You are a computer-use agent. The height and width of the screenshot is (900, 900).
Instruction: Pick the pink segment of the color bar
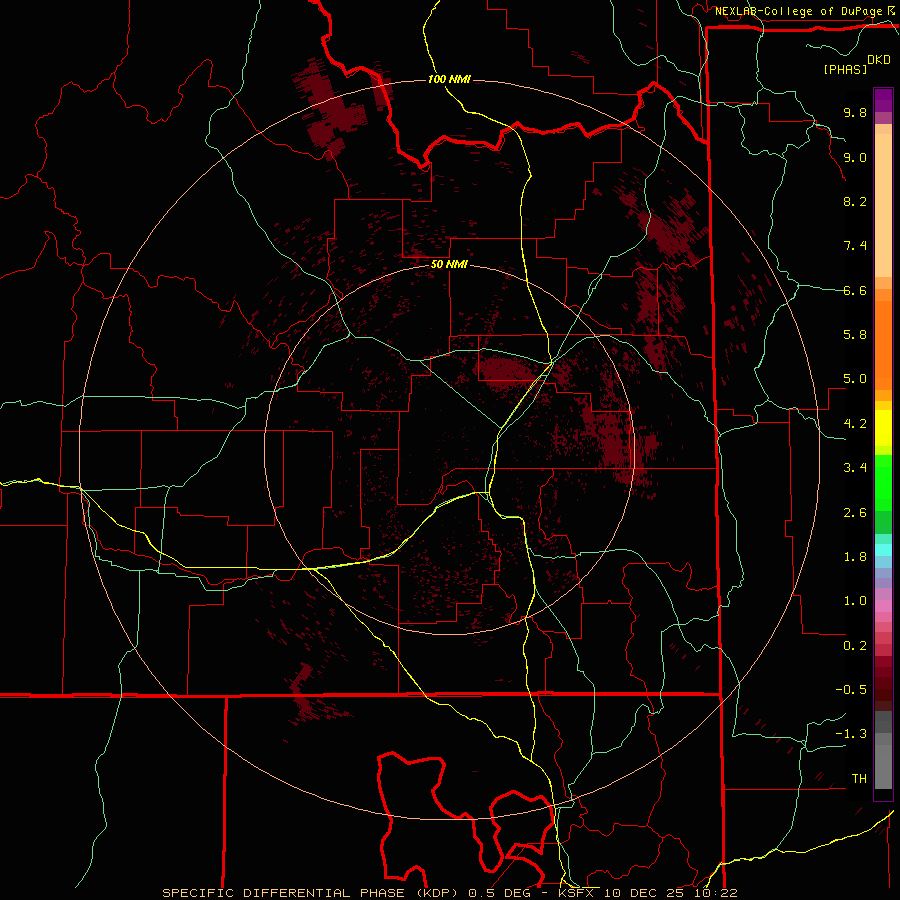[883, 606]
